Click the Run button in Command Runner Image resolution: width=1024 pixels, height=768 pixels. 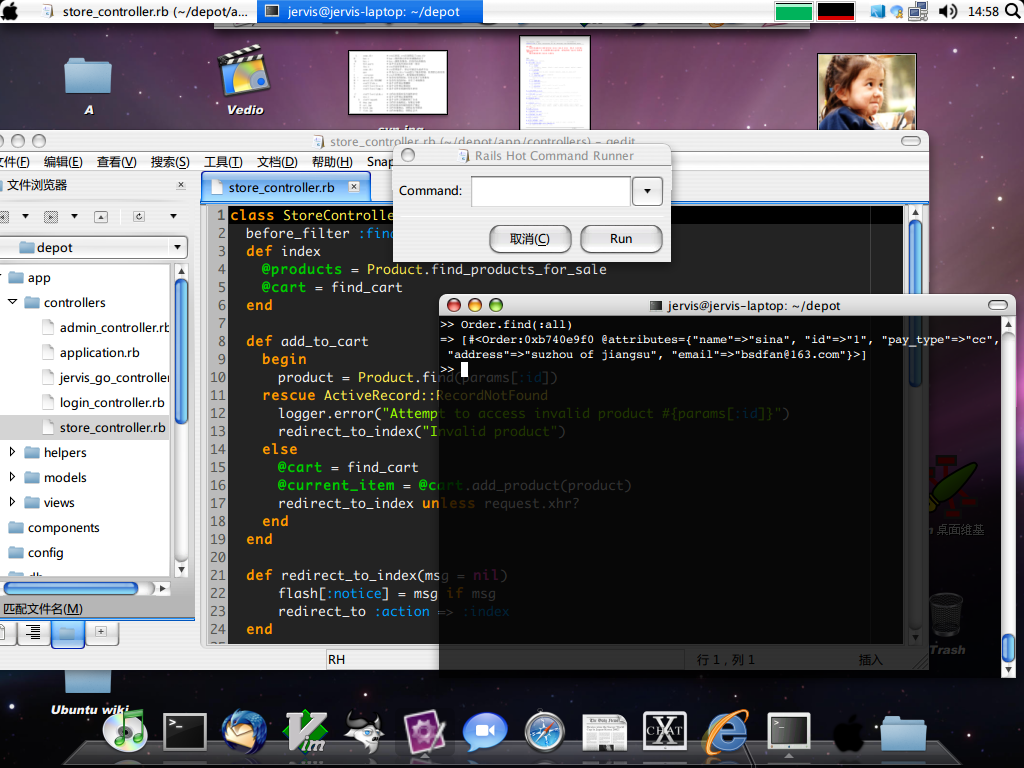pyautogui.click(x=621, y=239)
